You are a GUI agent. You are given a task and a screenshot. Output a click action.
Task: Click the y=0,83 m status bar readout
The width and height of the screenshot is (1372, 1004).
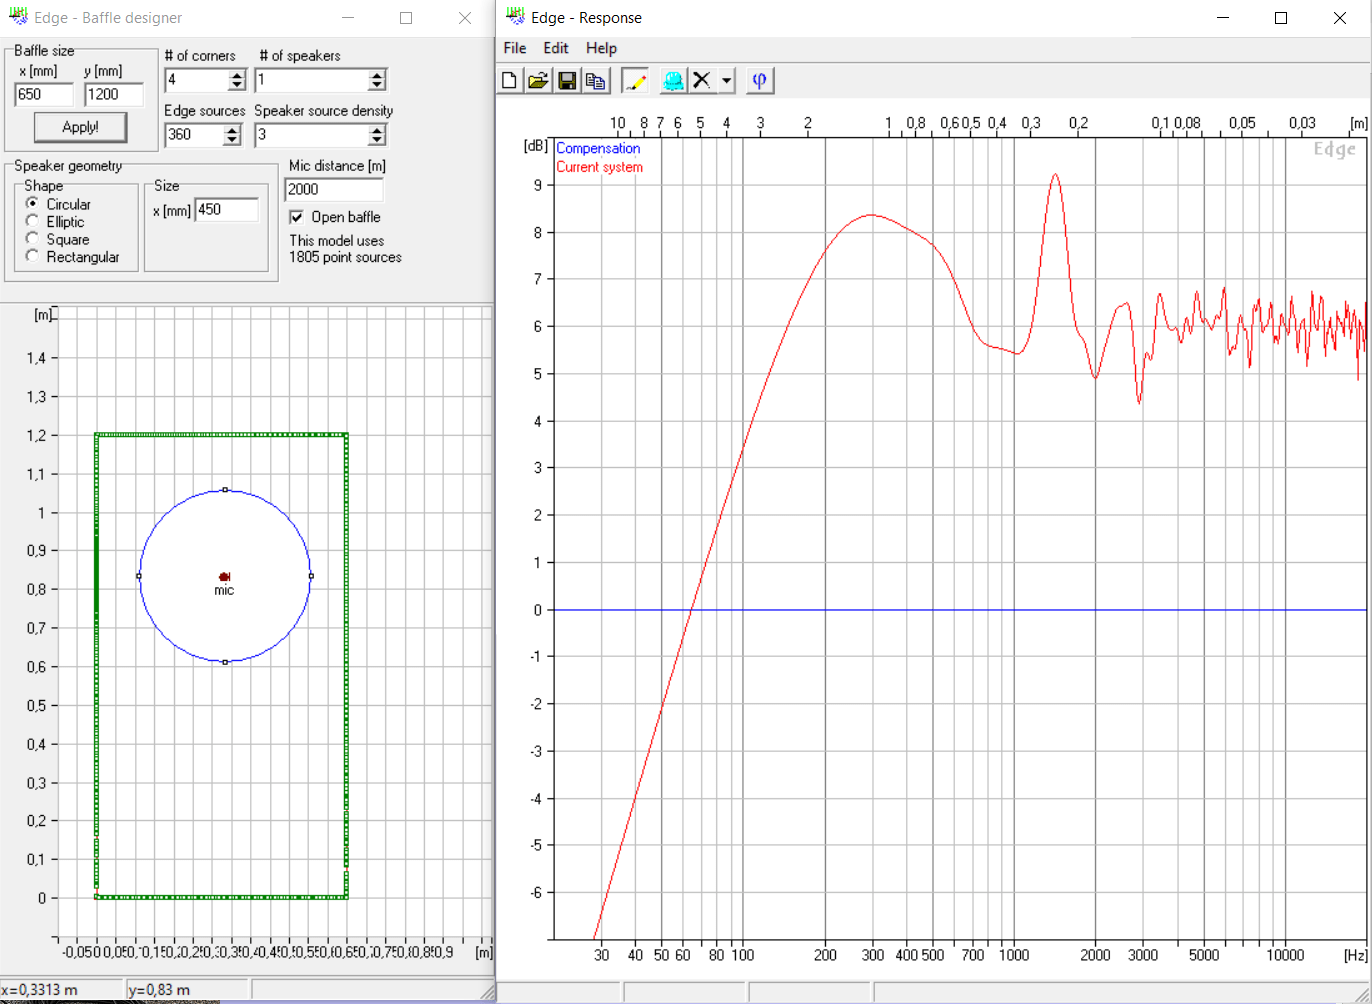[160, 990]
